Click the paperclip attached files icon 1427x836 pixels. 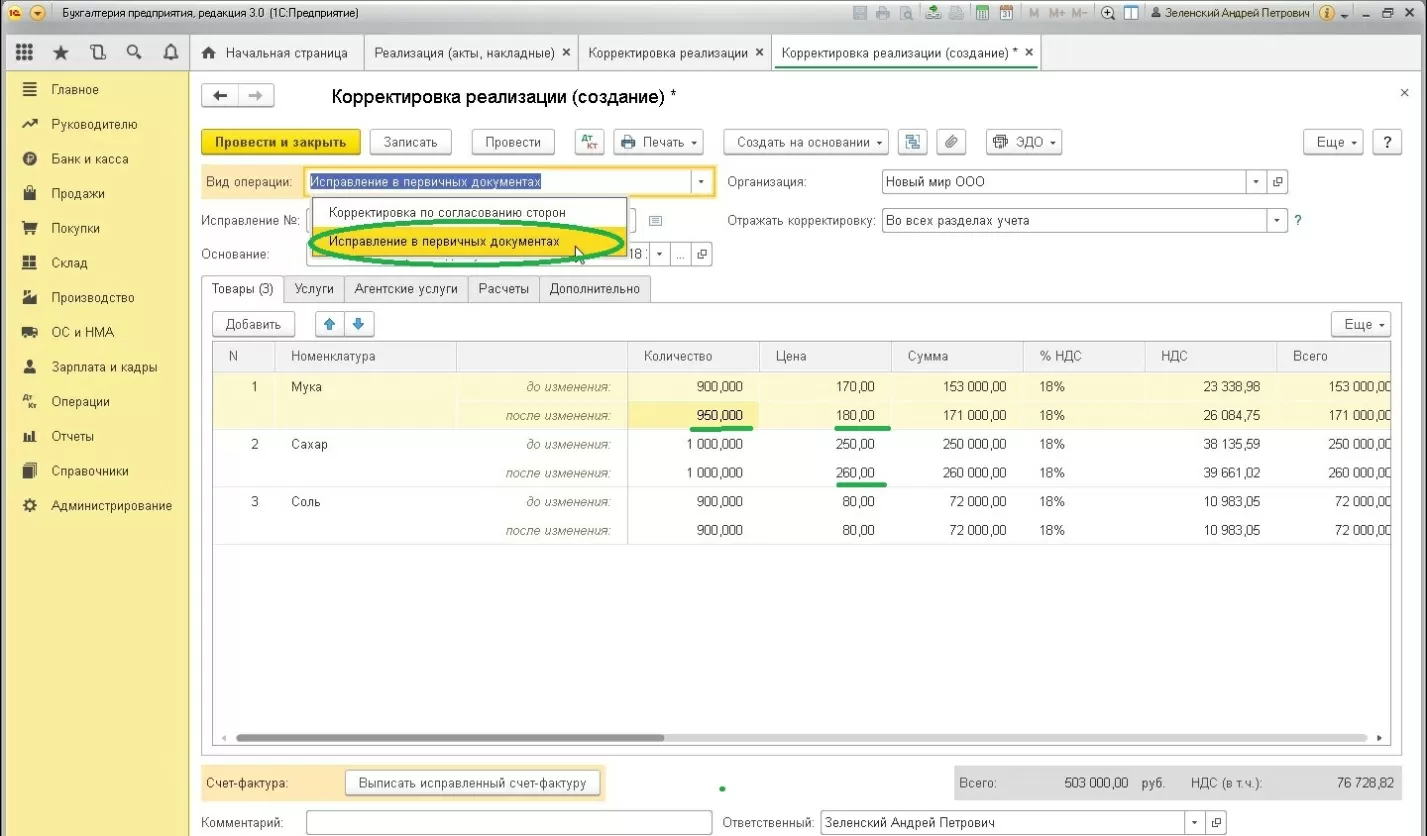click(x=950, y=142)
